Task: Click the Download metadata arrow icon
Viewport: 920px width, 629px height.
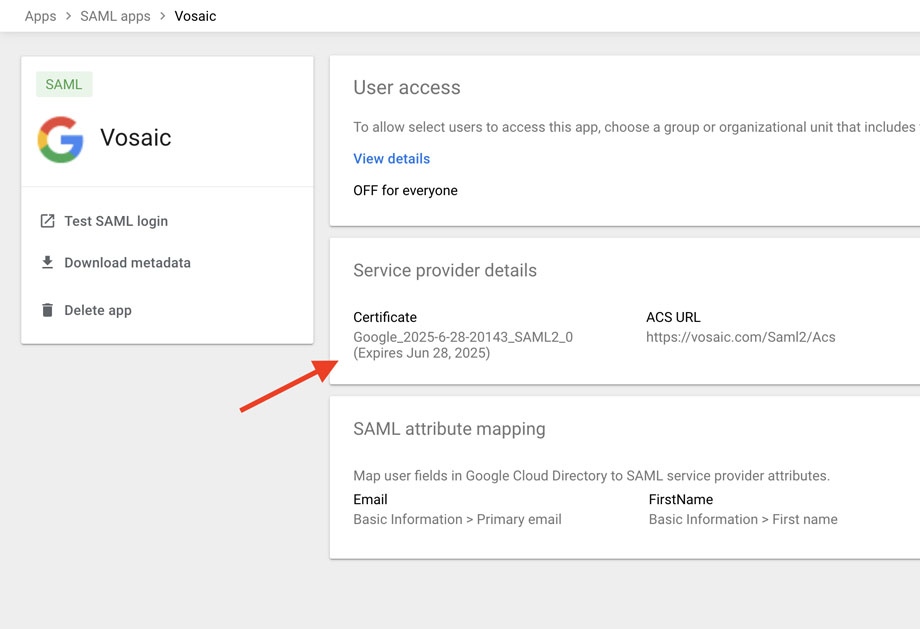Action: (48, 262)
